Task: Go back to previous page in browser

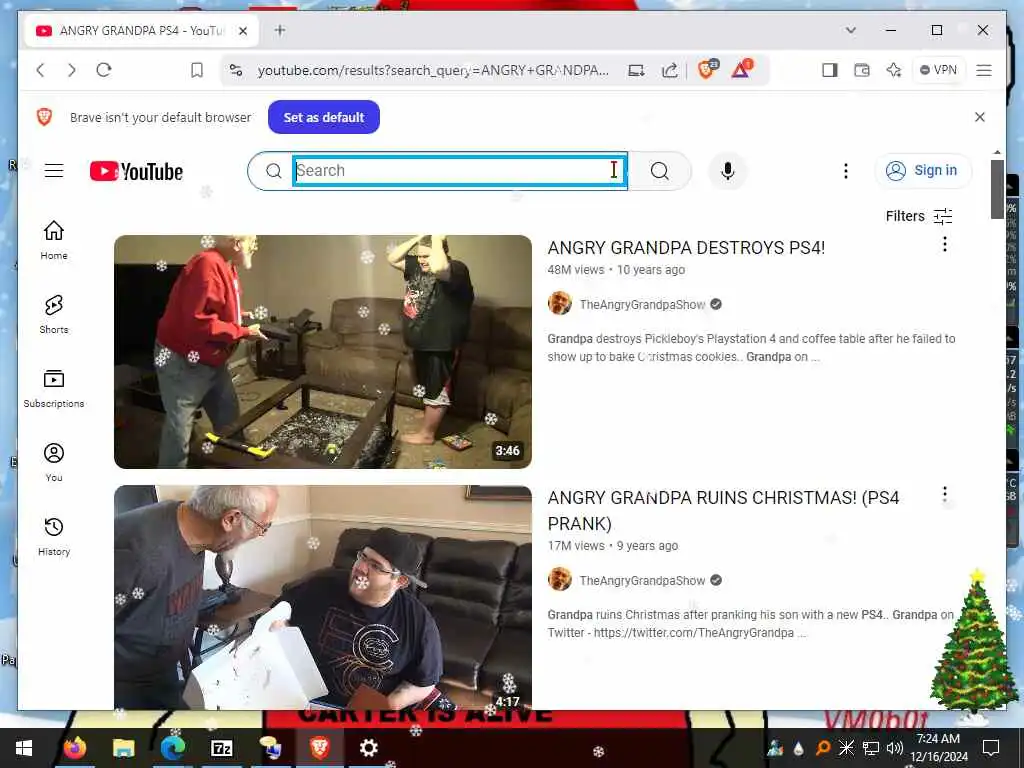Action: [x=40, y=70]
